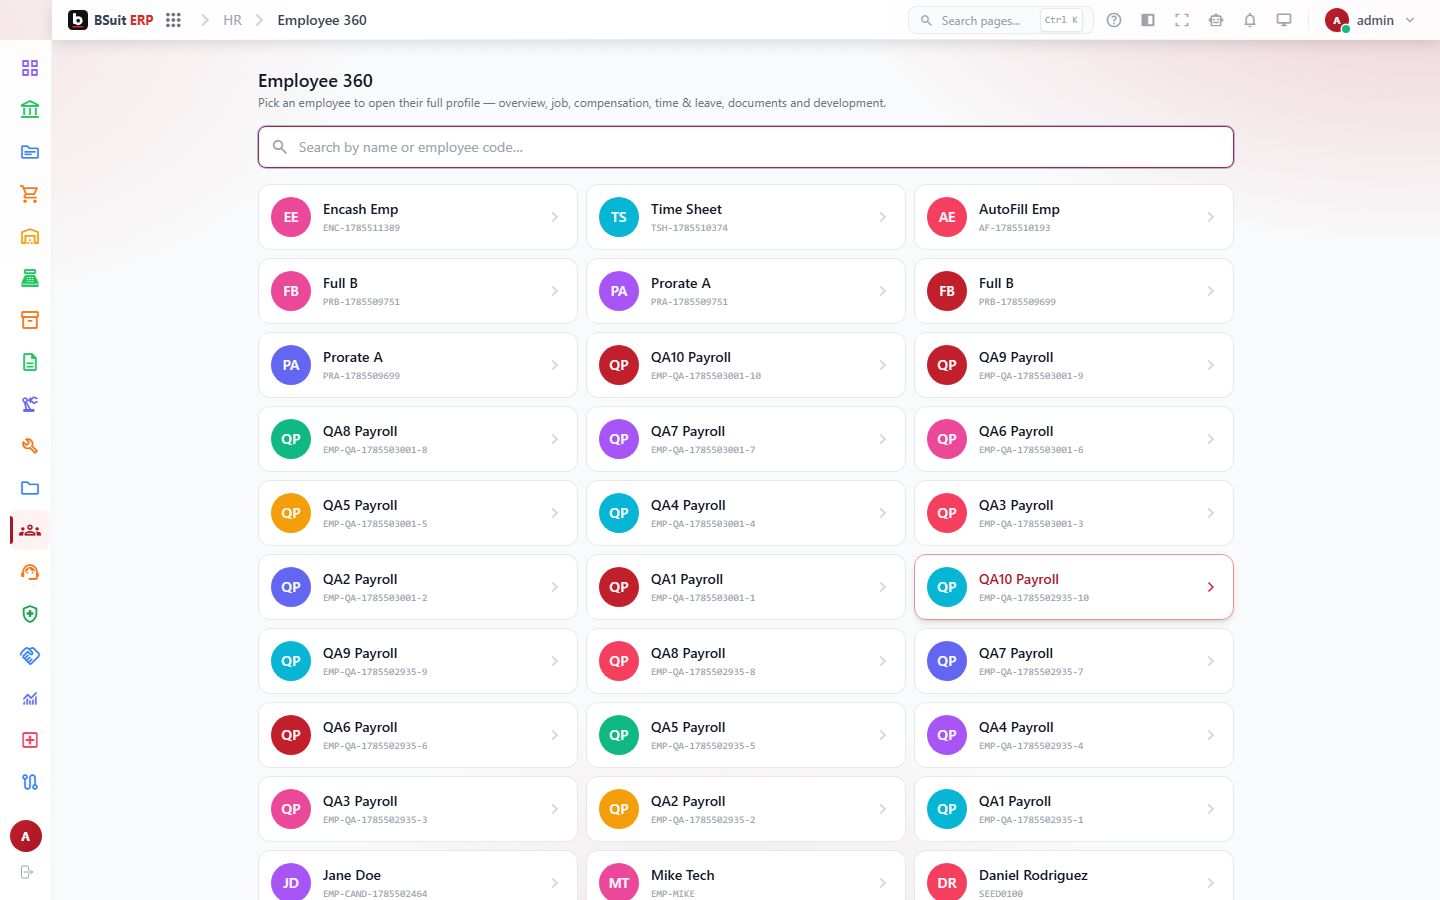The image size is (1440, 900).
Task: Click orange QP avatar of QA5 Payroll 1785503001-5
Action: point(291,513)
